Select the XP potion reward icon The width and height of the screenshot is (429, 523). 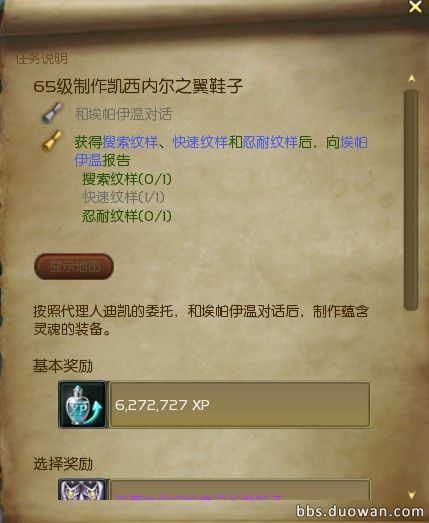point(82,405)
